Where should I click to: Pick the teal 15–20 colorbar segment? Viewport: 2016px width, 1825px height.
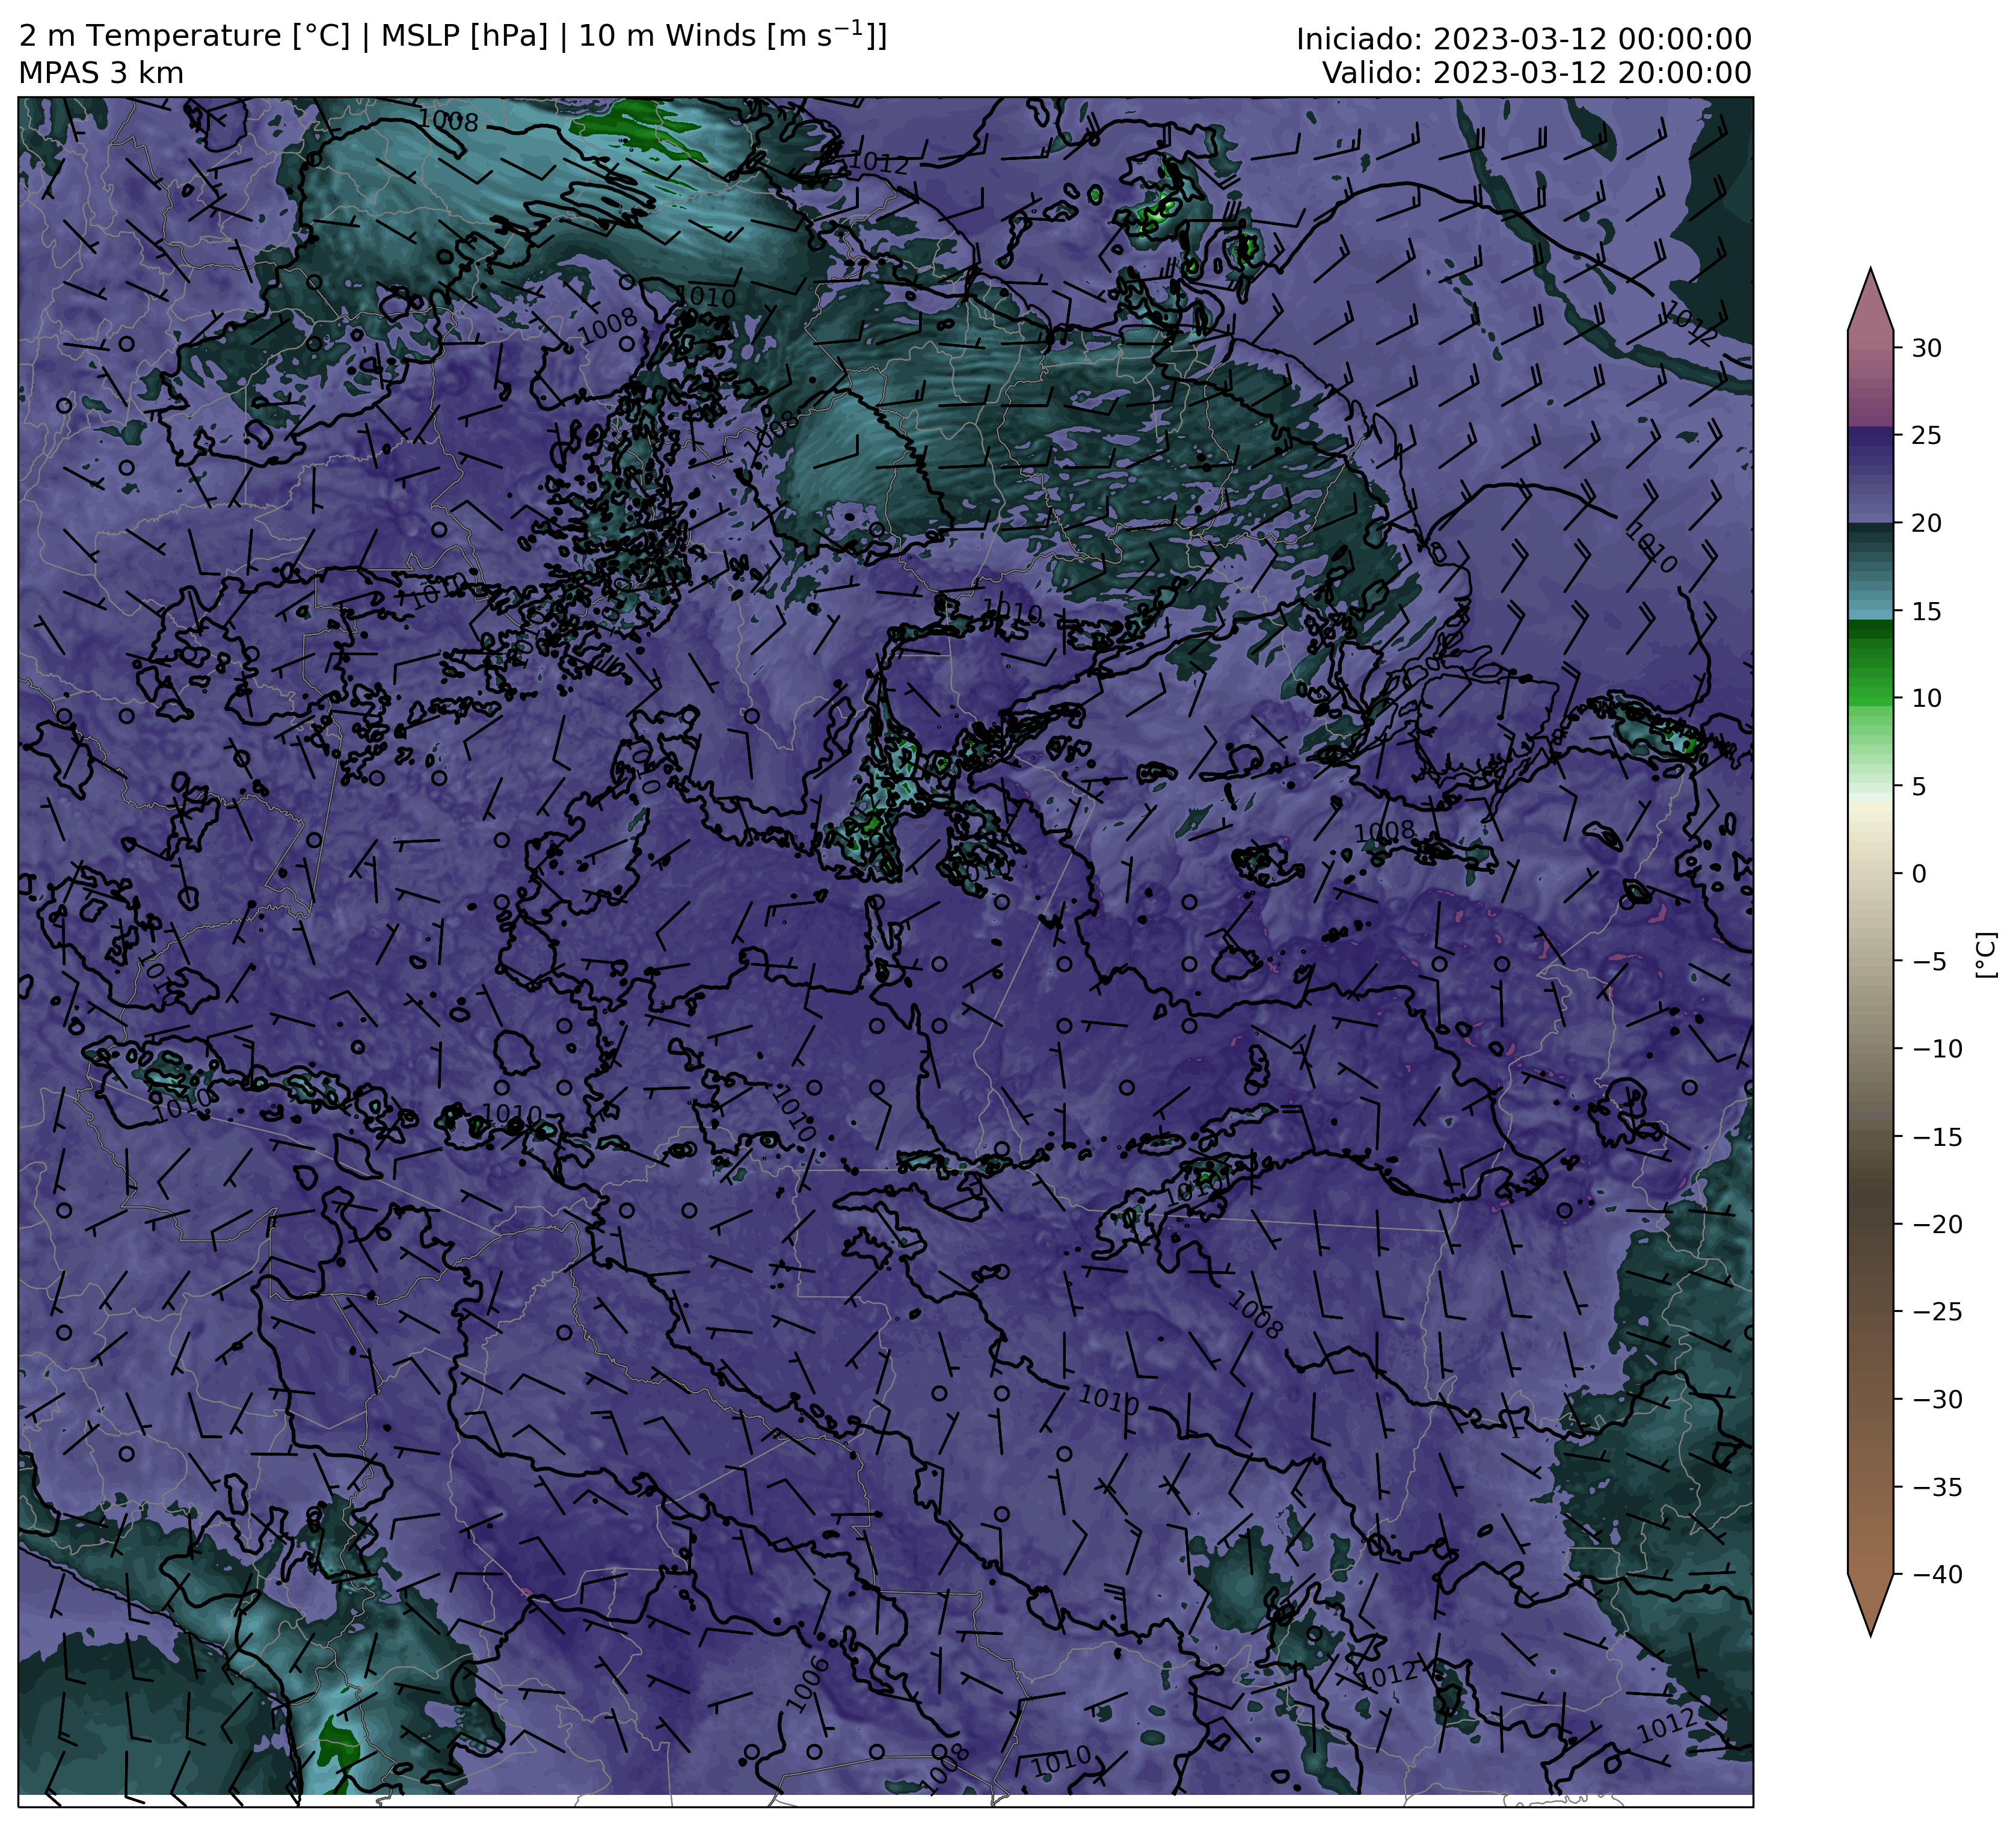click(x=1870, y=567)
